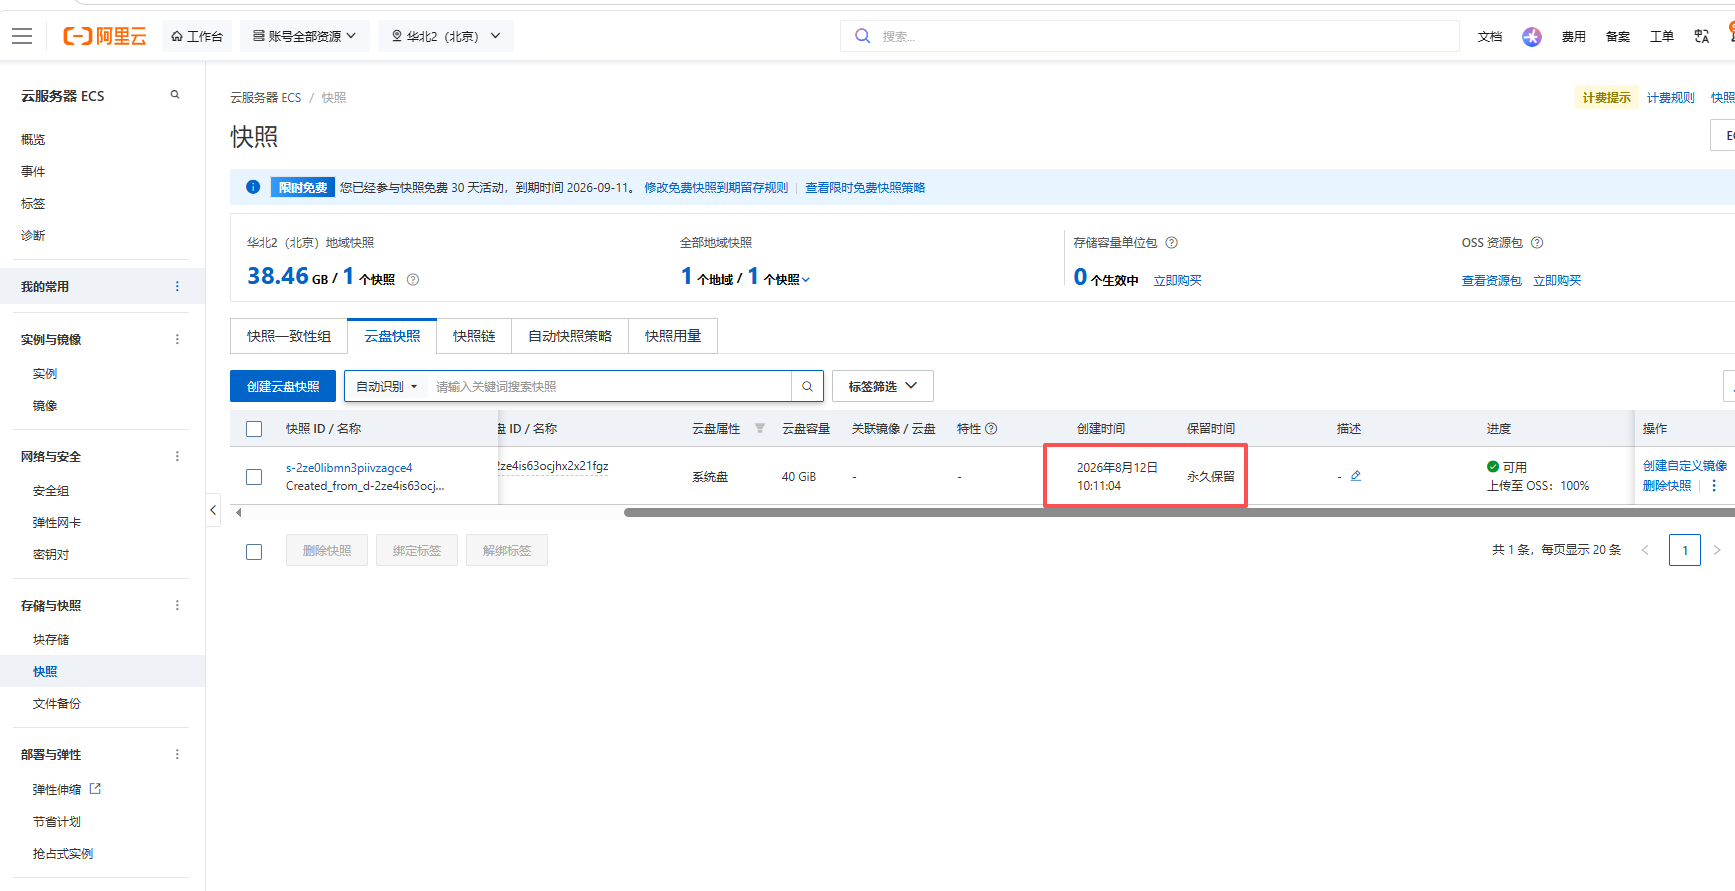Open the 华北2（北京）region dropdown
Image resolution: width=1735 pixels, height=891 pixels.
point(446,36)
